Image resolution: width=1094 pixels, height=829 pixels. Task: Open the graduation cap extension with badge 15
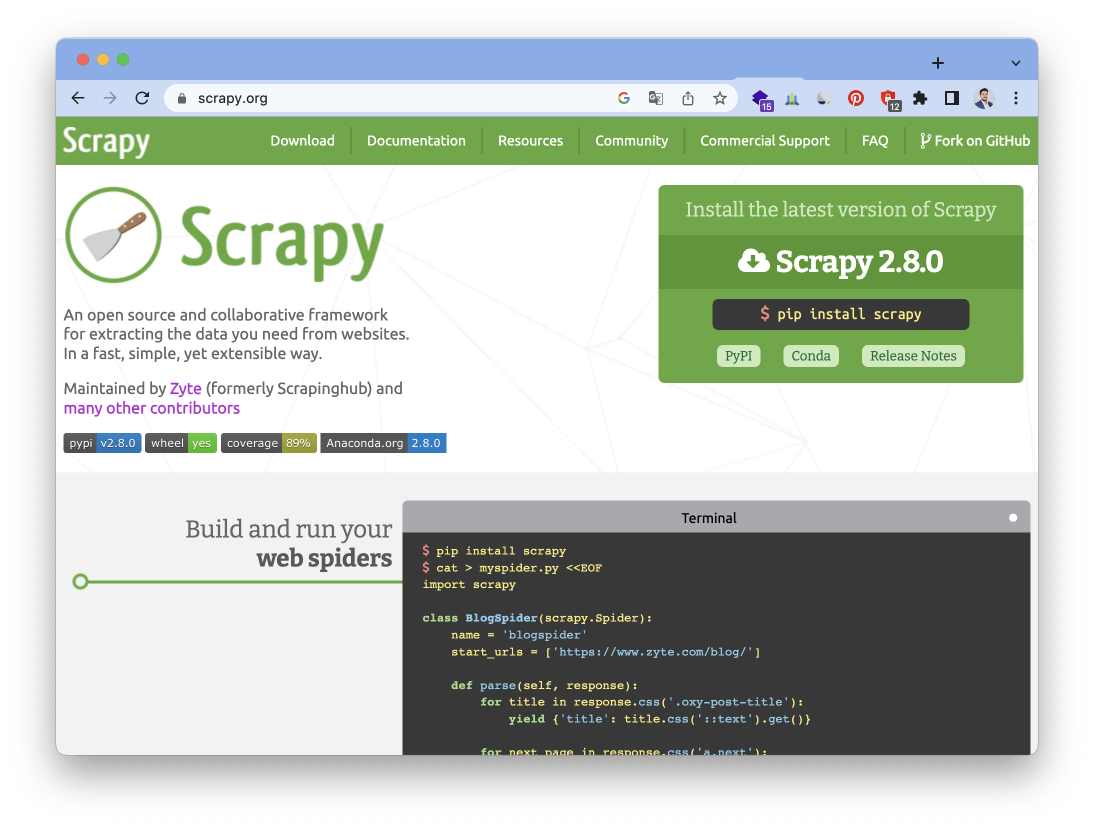(x=761, y=99)
